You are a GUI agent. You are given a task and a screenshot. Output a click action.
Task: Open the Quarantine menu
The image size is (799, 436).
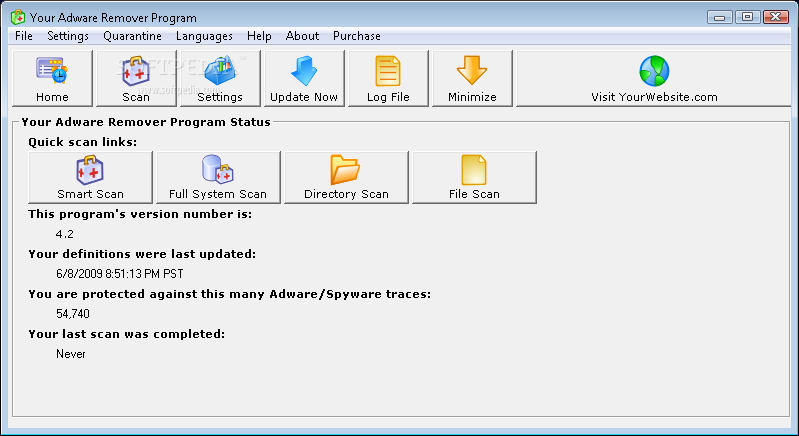[132, 36]
